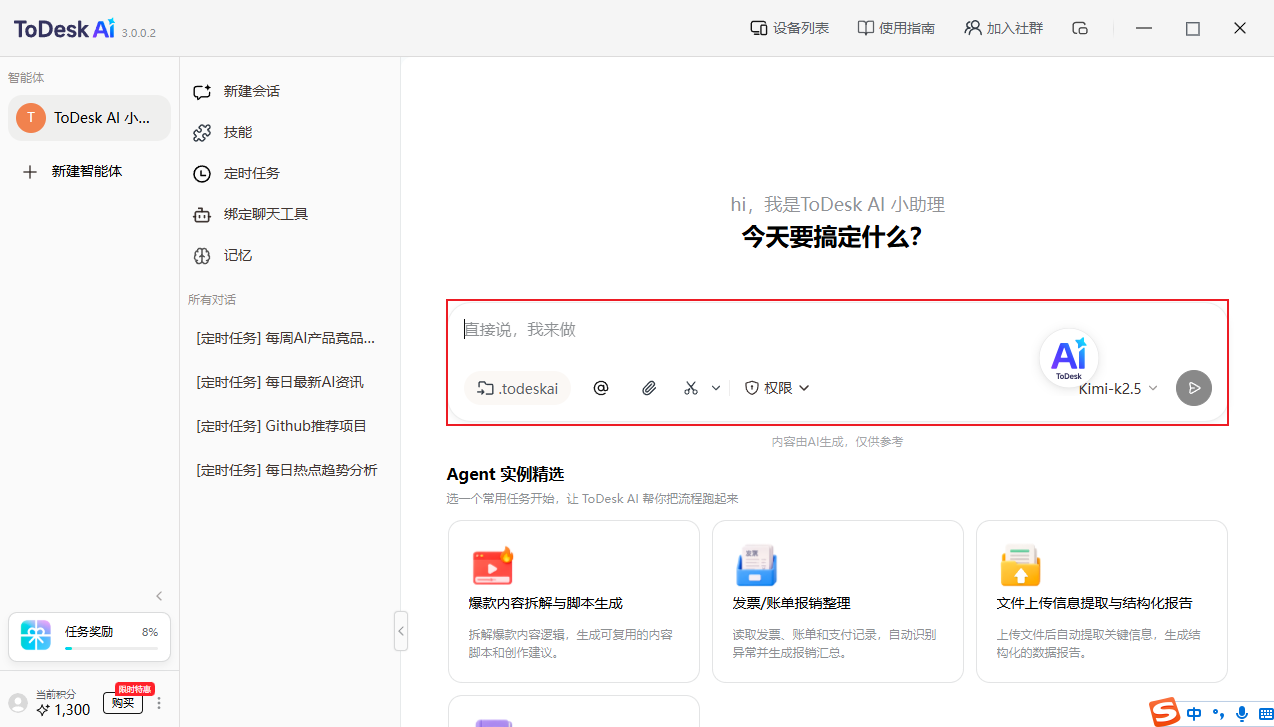Open the 使用指南 user guide

tap(896, 28)
